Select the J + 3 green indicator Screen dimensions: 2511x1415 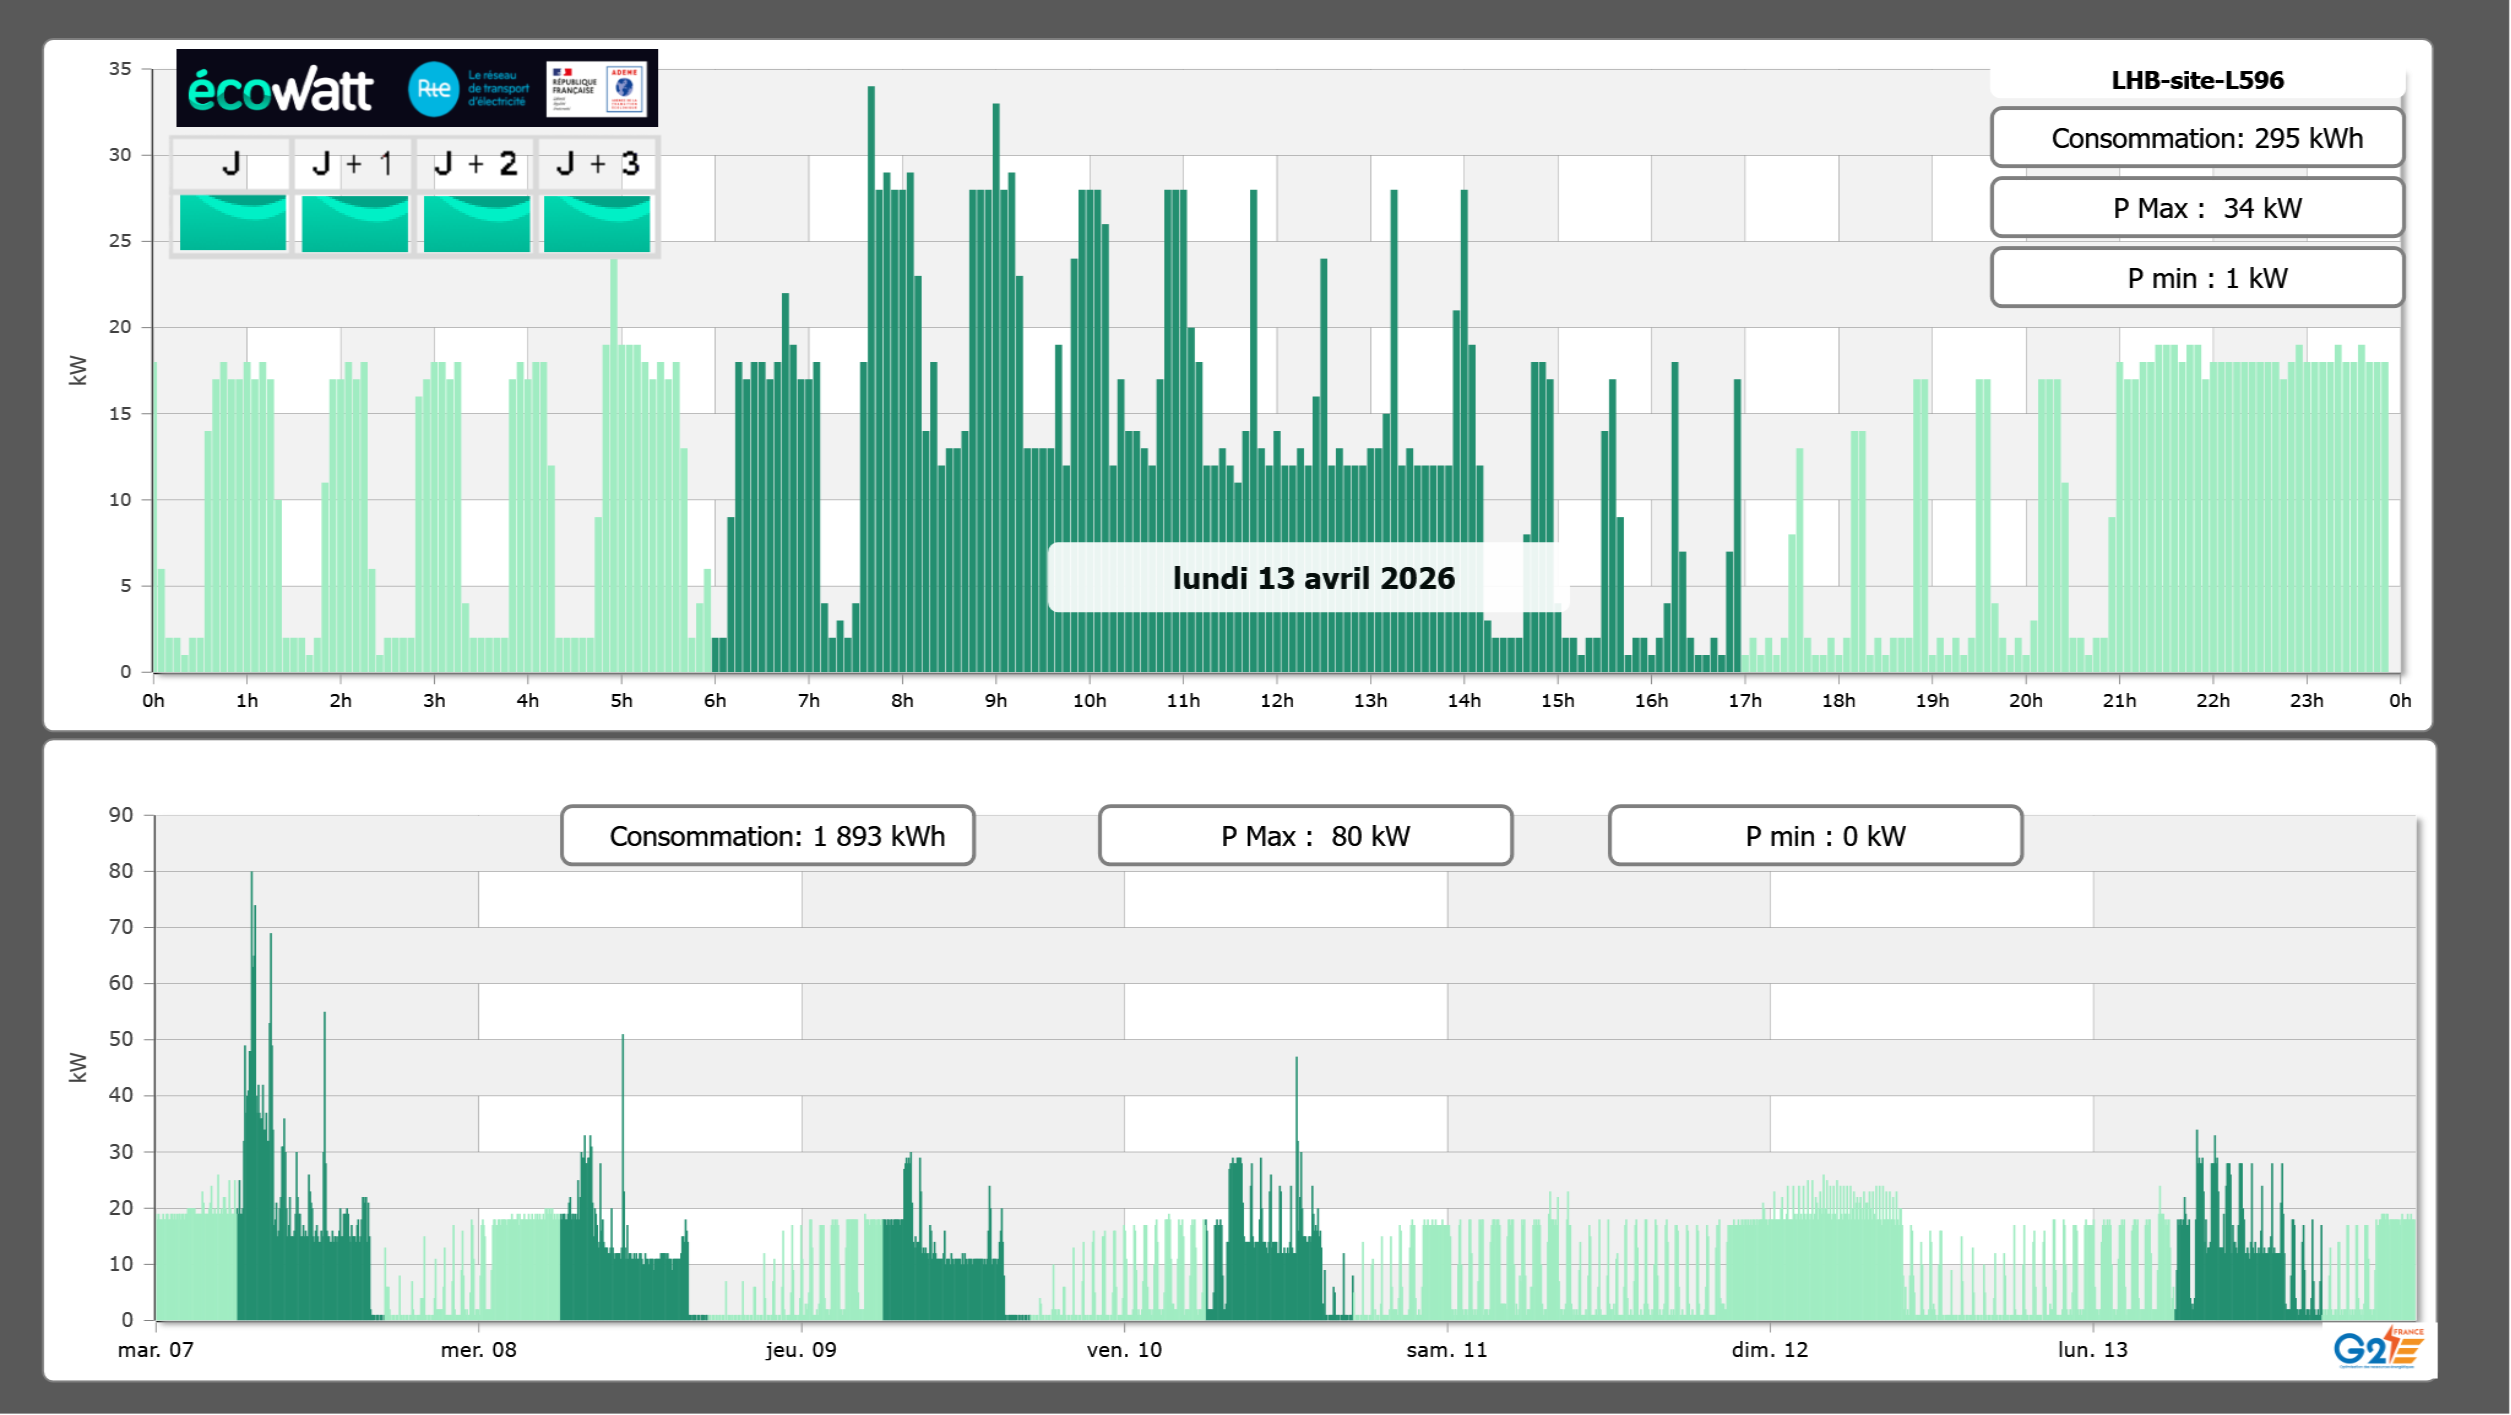tap(597, 222)
